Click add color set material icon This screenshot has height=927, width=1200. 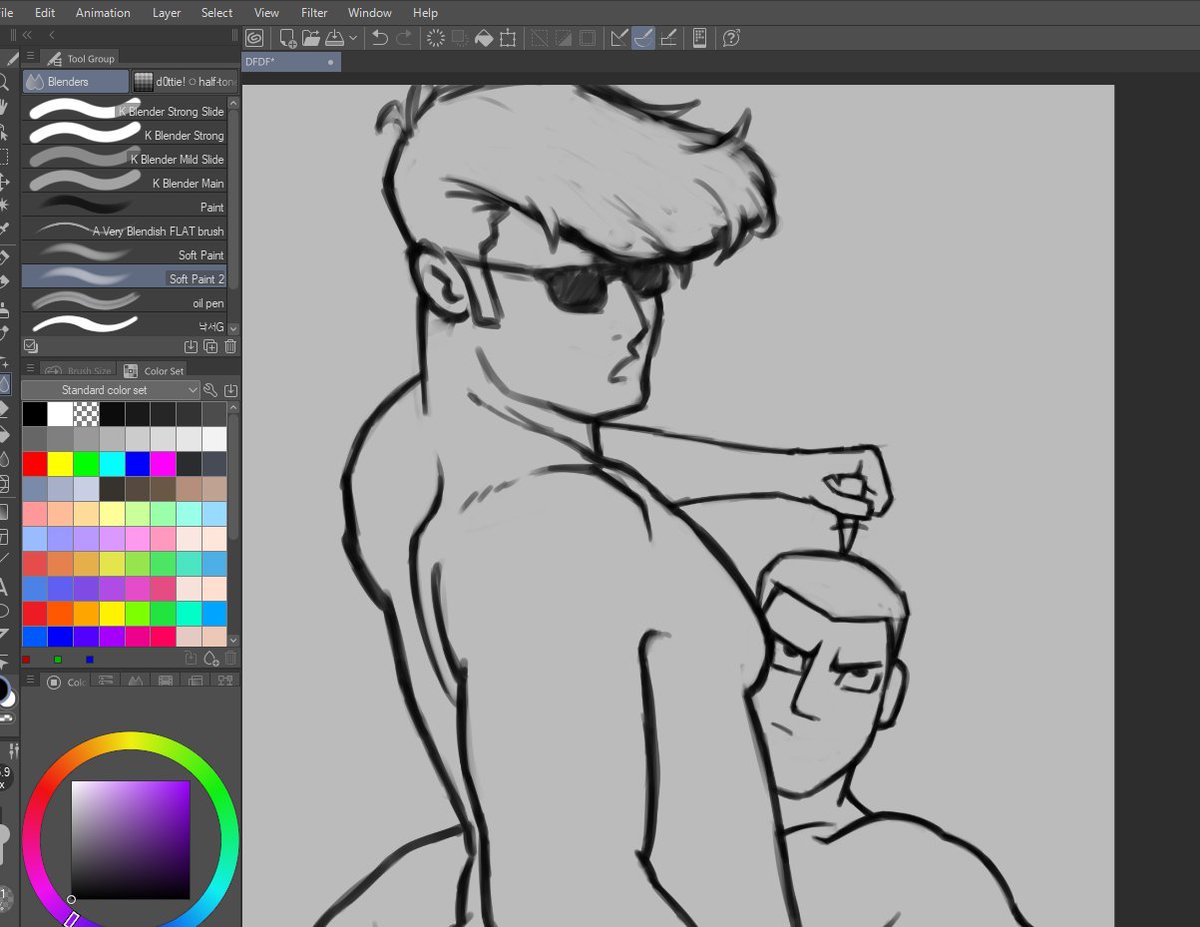pos(231,390)
